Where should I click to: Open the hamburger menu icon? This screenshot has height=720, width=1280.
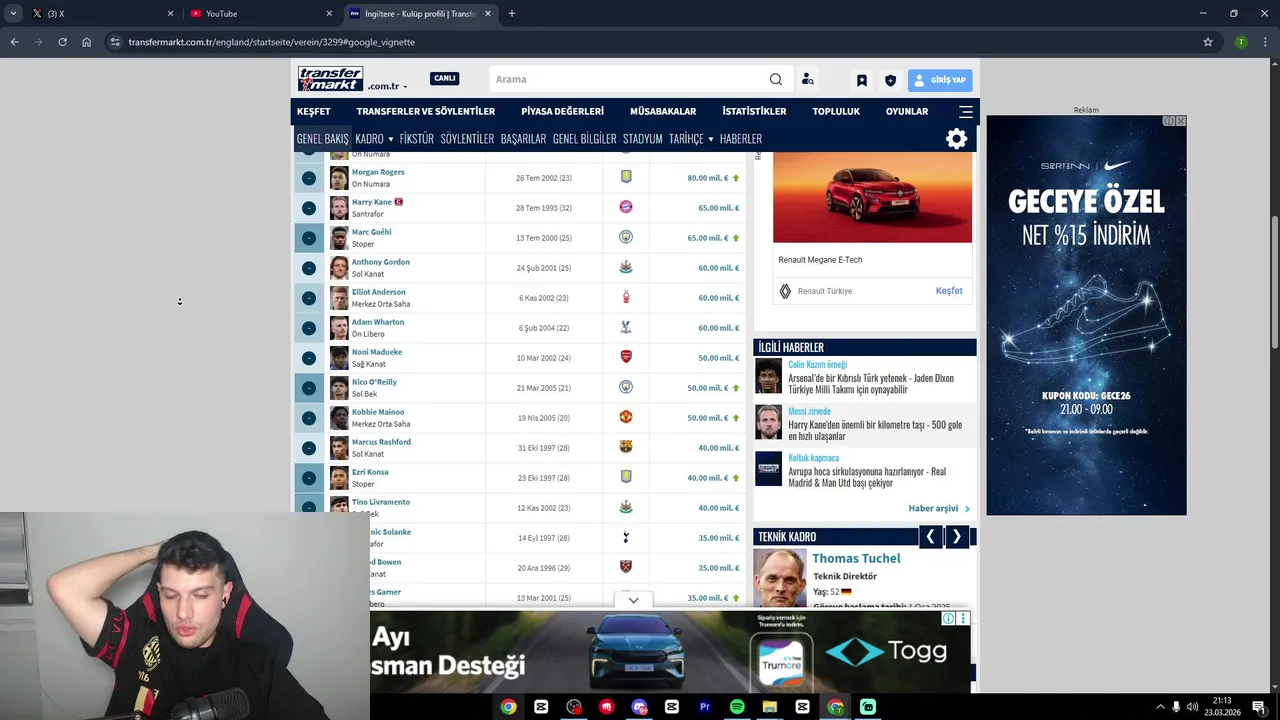[966, 112]
